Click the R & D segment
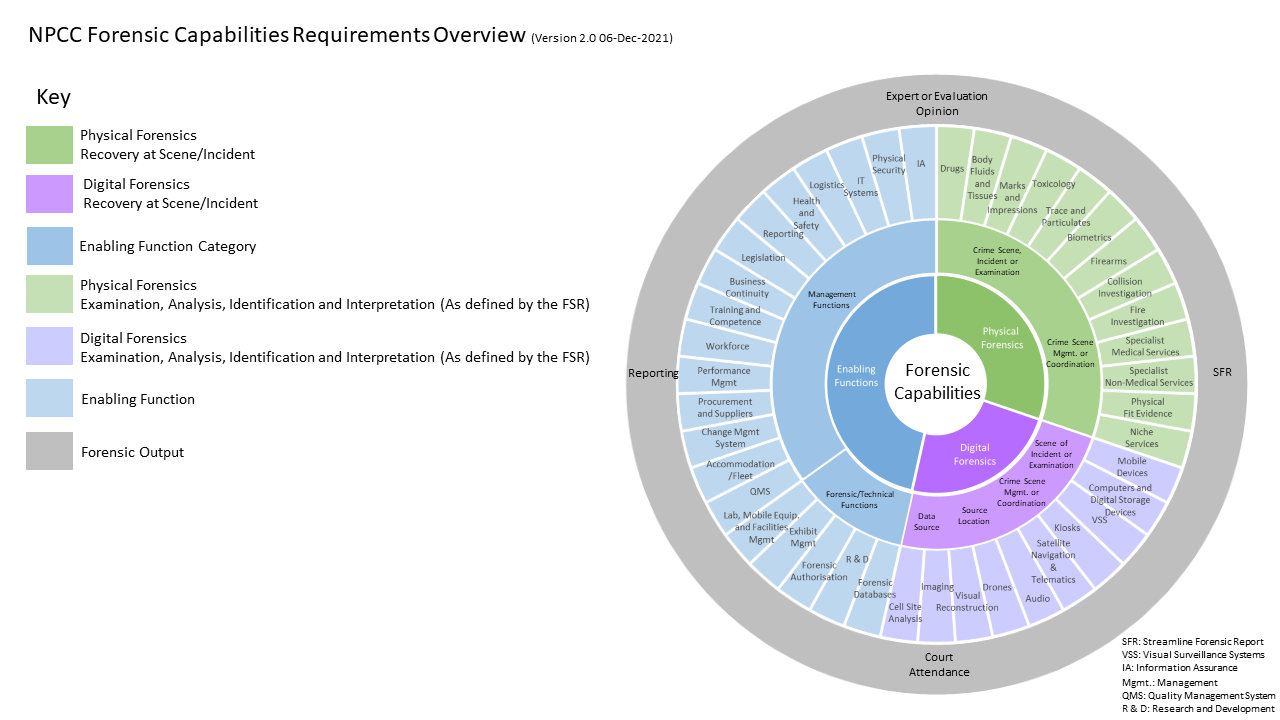 (x=857, y=561)
